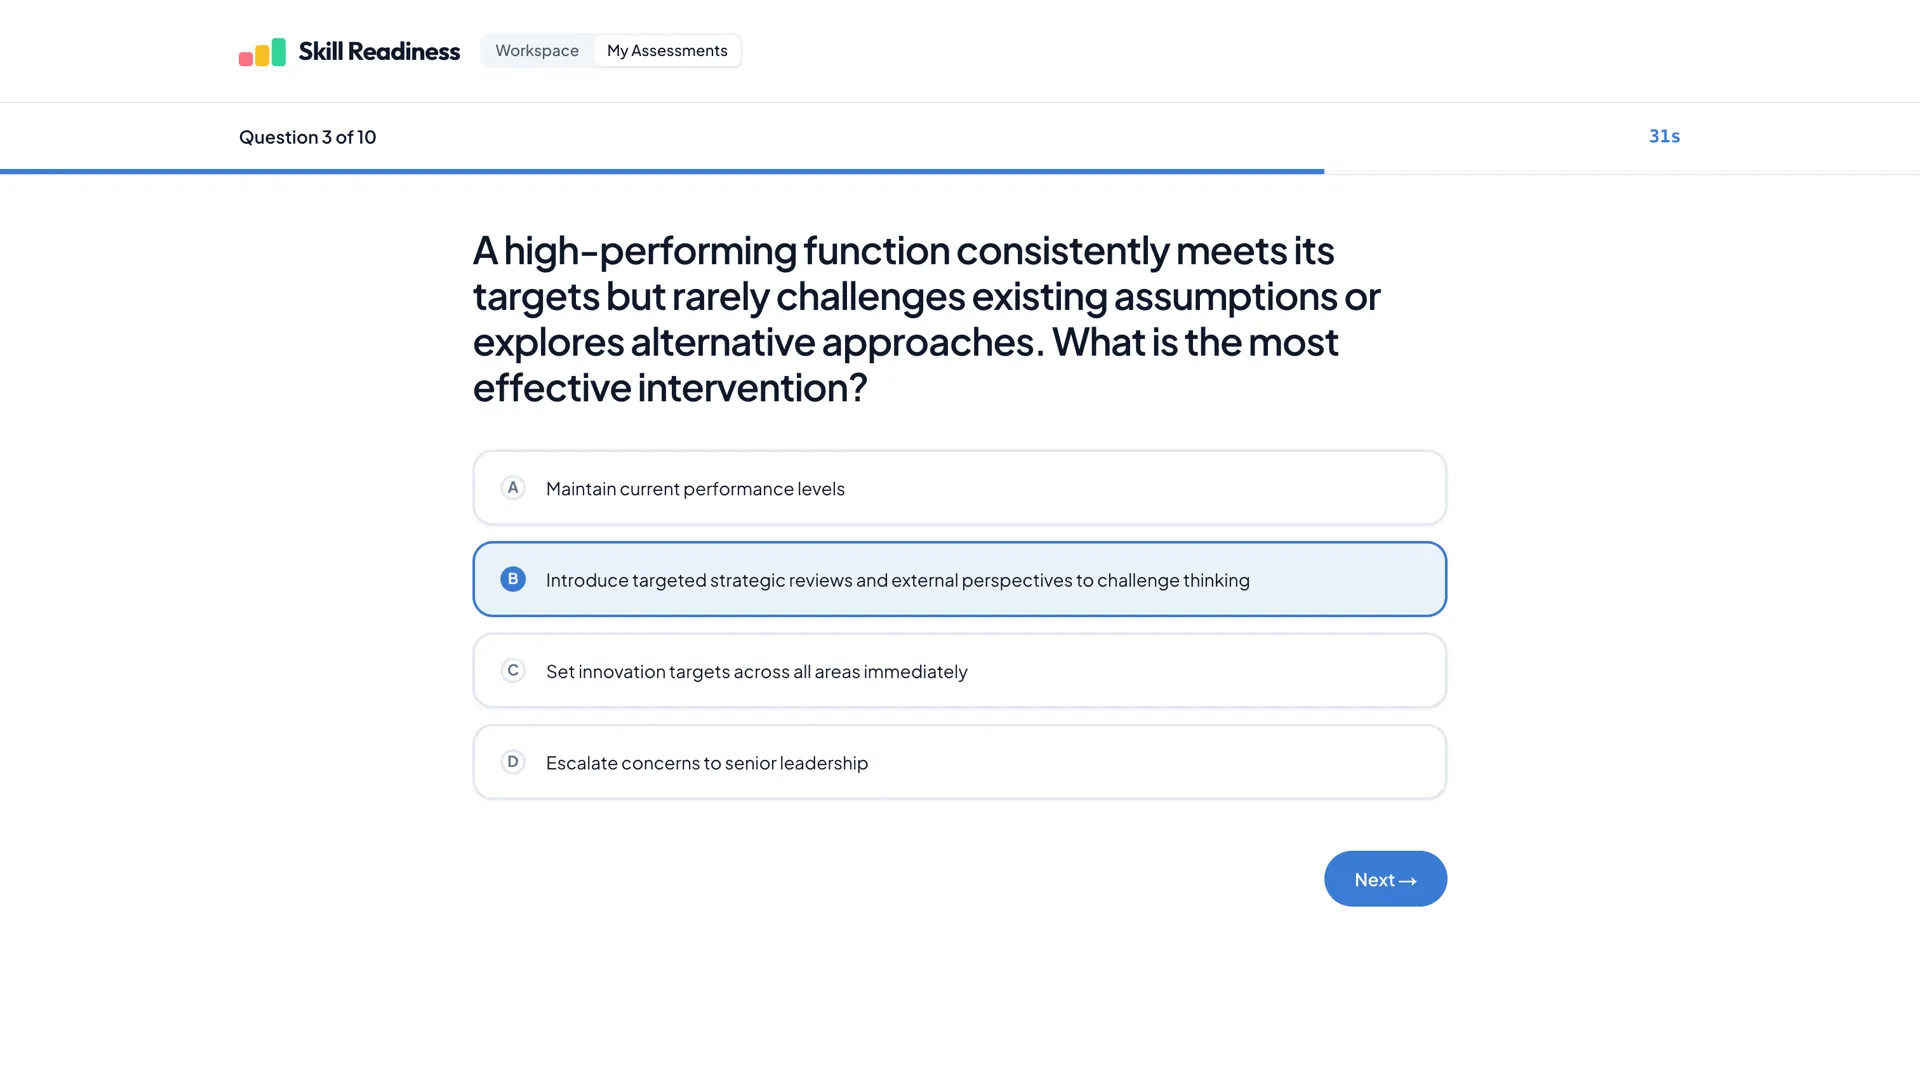
Task: Click the circled letter C badge
Action: (x=513, y=670)
